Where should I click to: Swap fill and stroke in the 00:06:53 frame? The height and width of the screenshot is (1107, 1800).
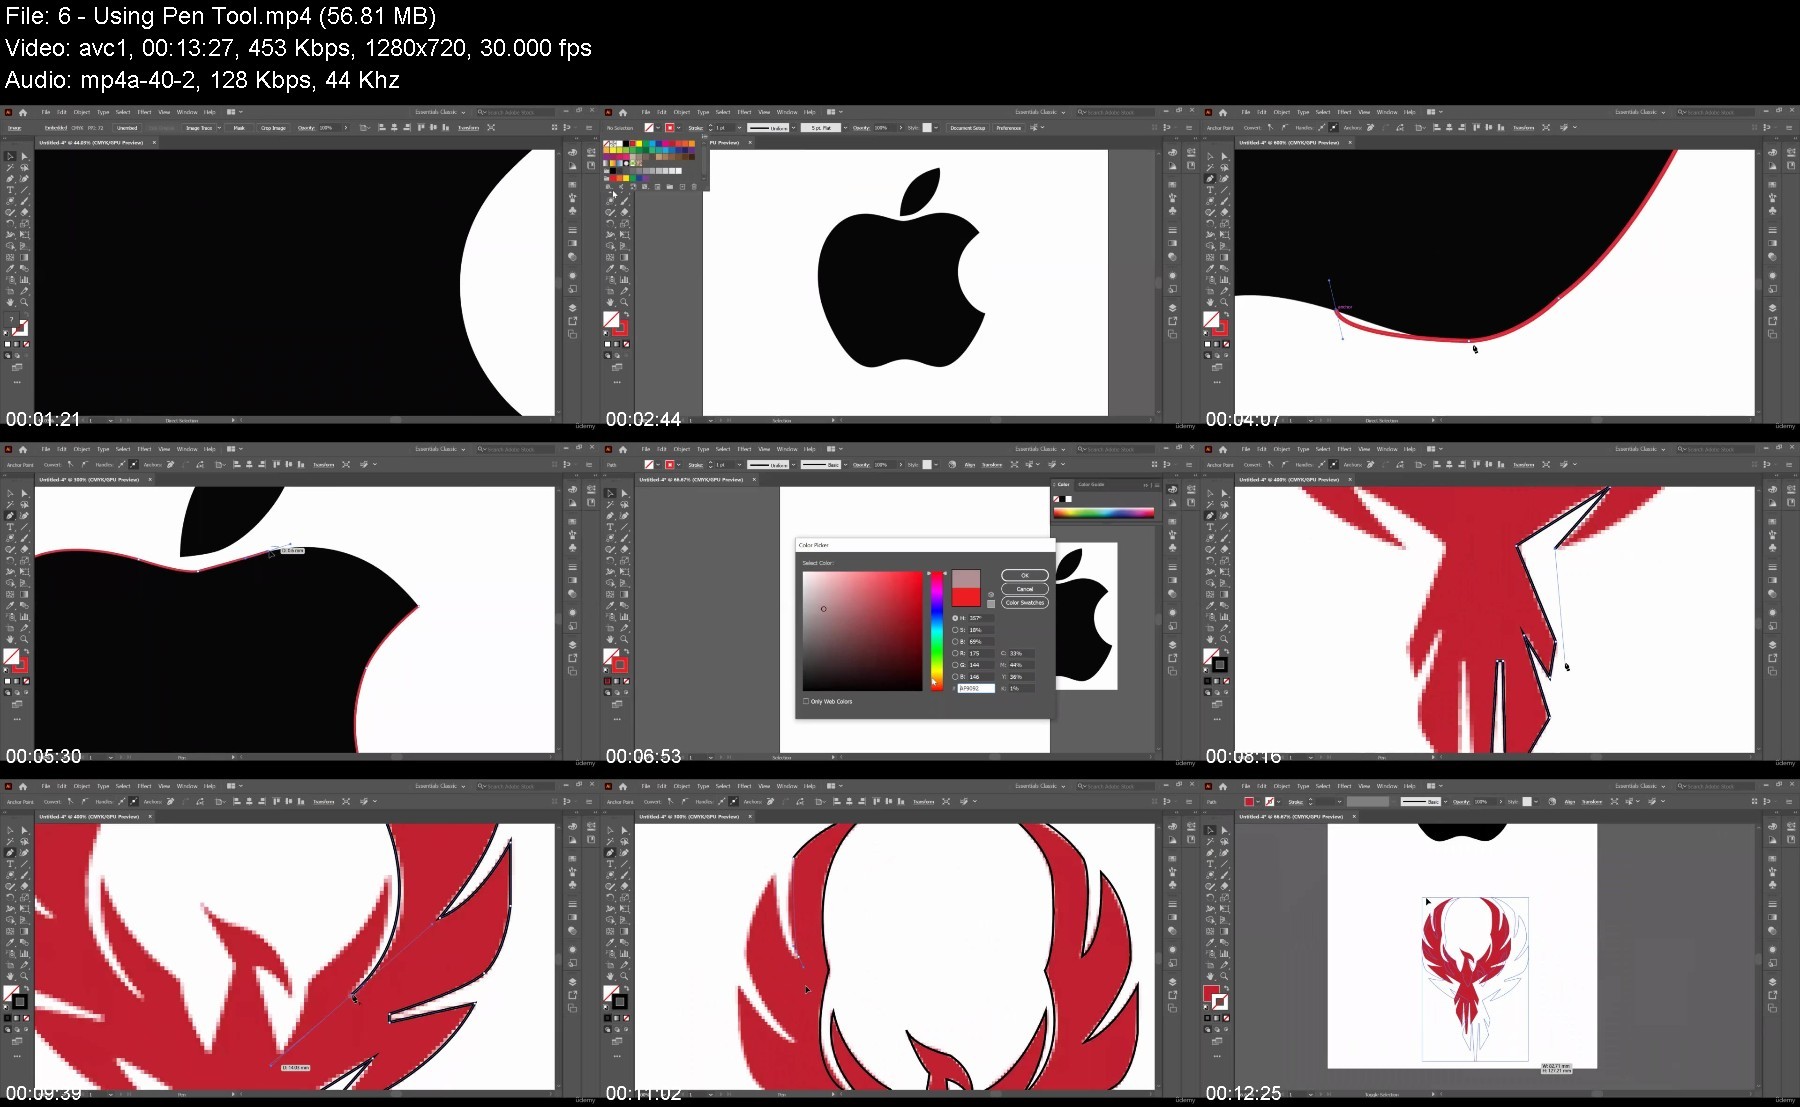point(627,651)
